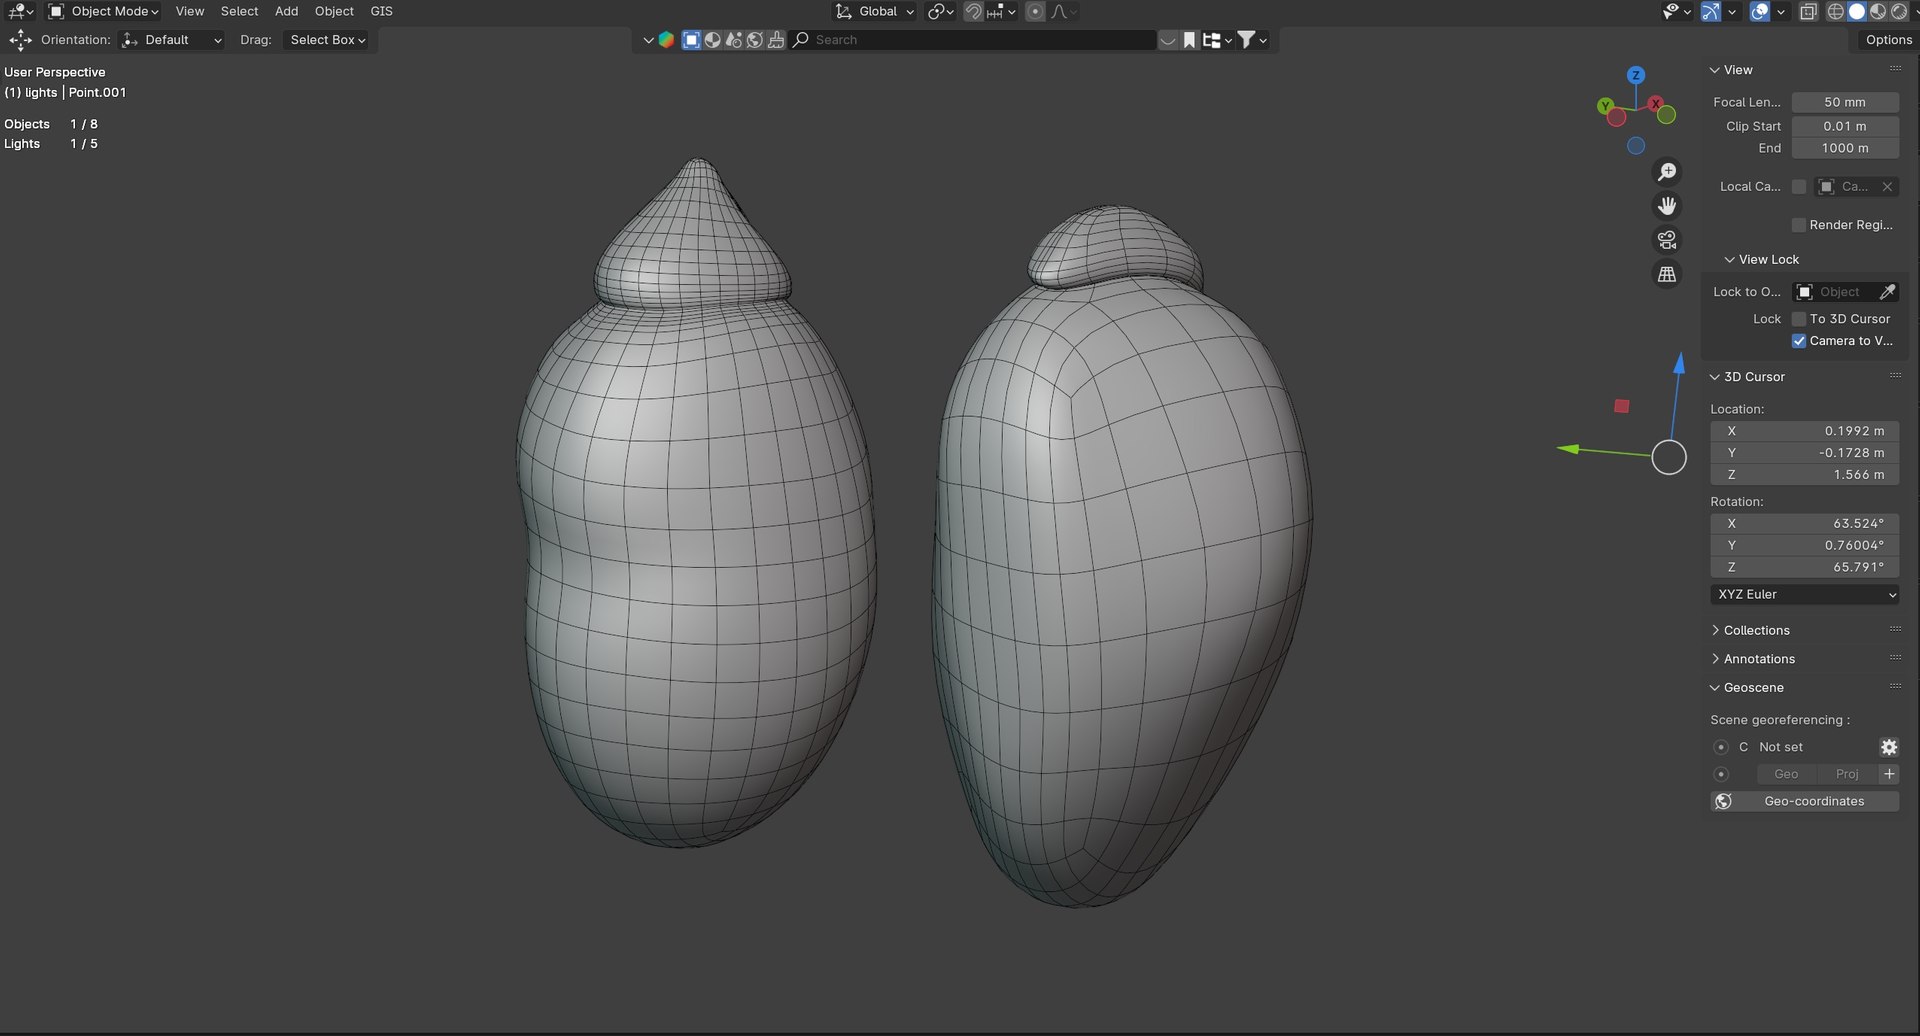Toggle viewport gizmos display
This screenshot has height=1036, width=1920.
1711,12
